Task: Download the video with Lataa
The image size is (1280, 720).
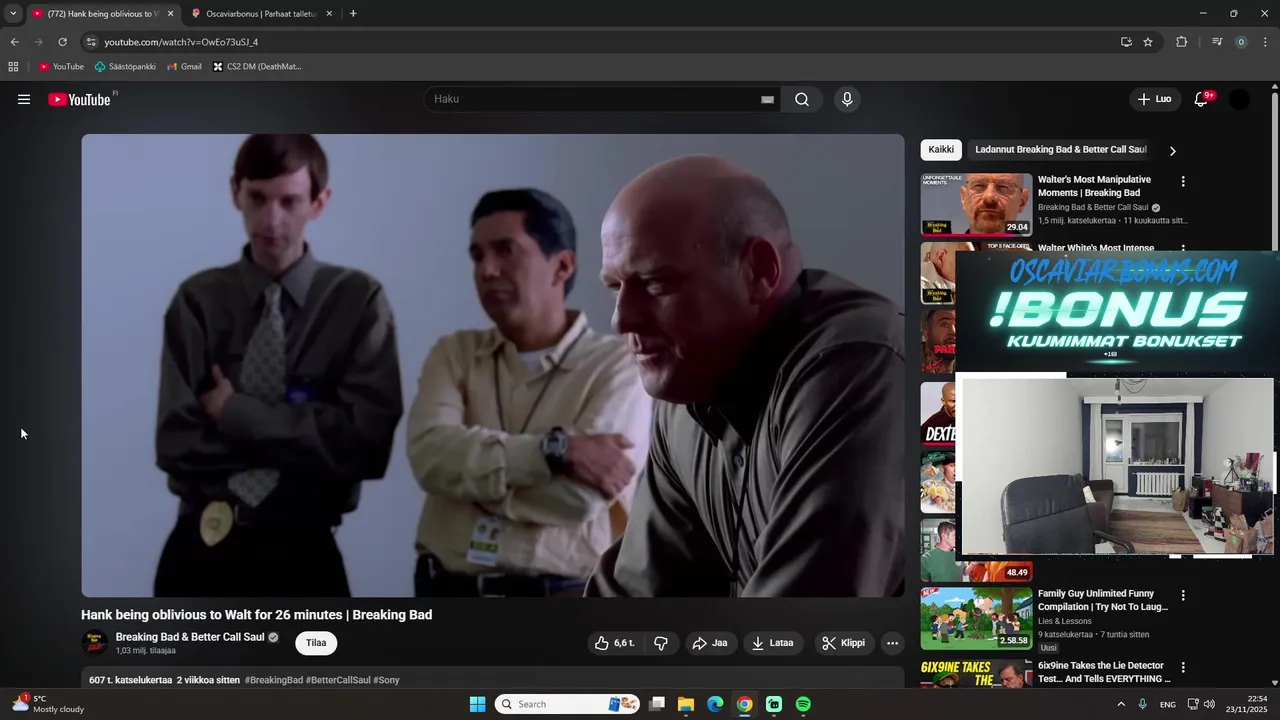Action: [x=772, y=643]
